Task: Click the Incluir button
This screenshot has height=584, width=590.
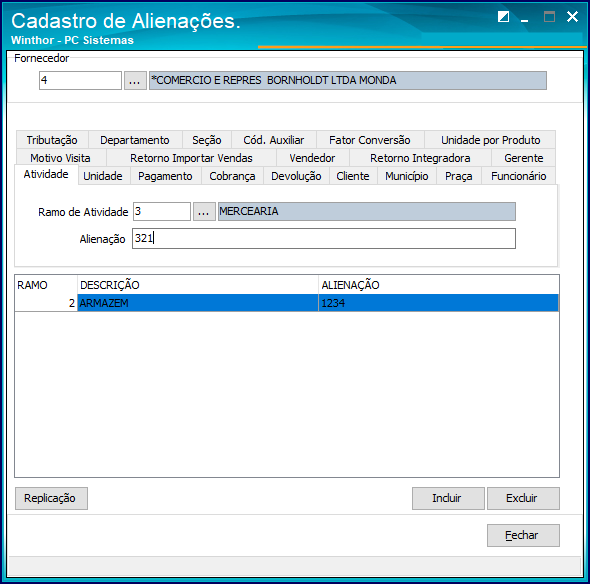Action: [448, 498]
